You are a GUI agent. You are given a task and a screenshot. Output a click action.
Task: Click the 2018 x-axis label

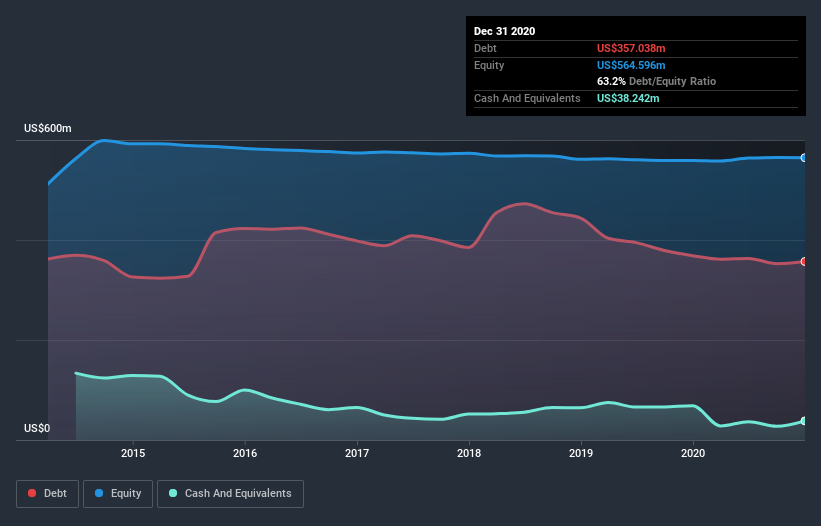click(469, 453)
